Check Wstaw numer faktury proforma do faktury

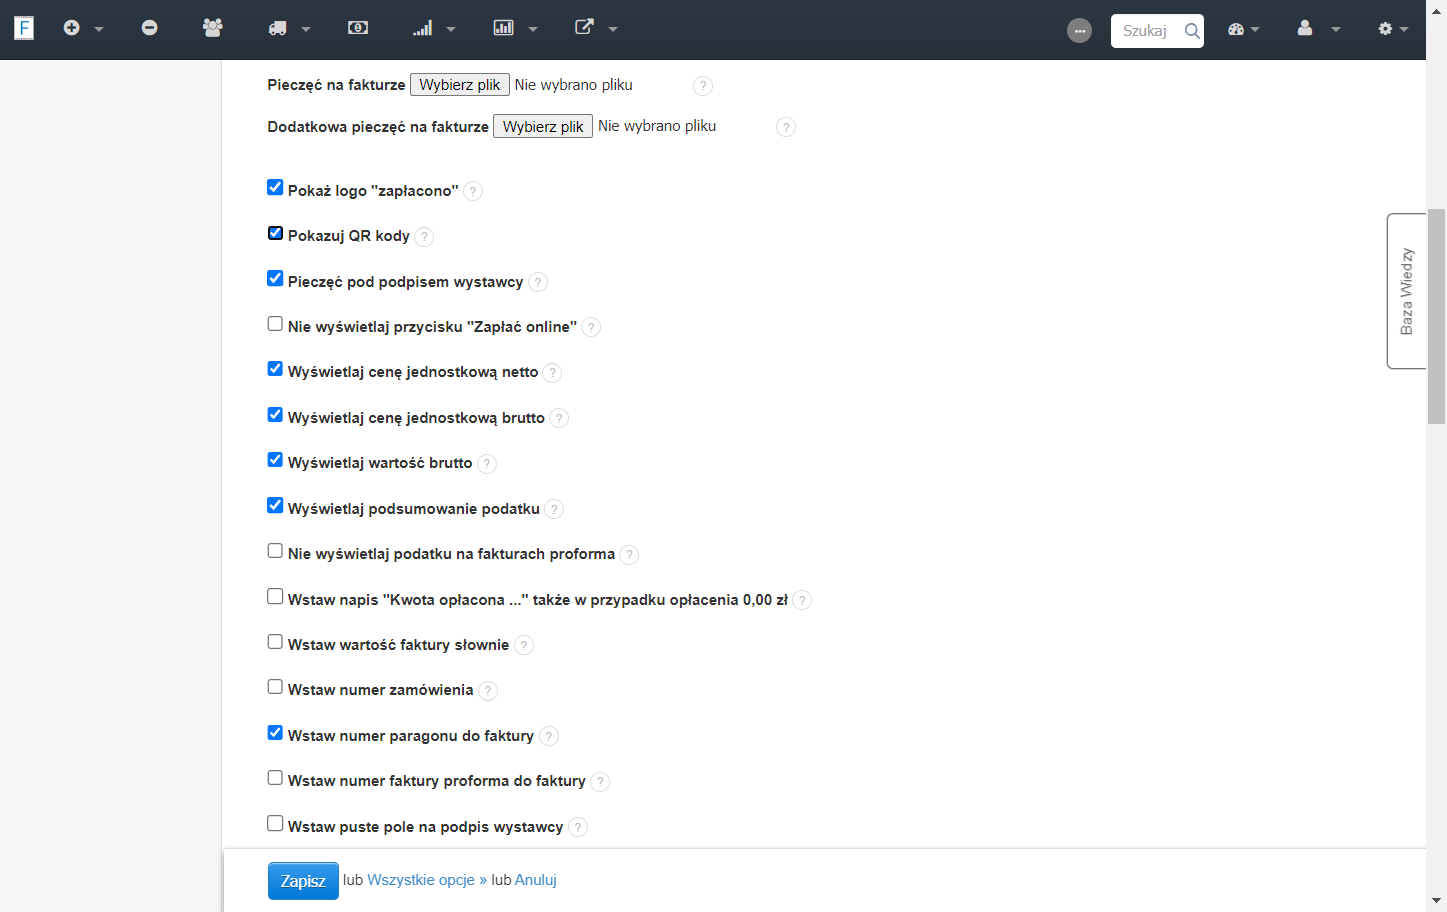click(275, 777)
